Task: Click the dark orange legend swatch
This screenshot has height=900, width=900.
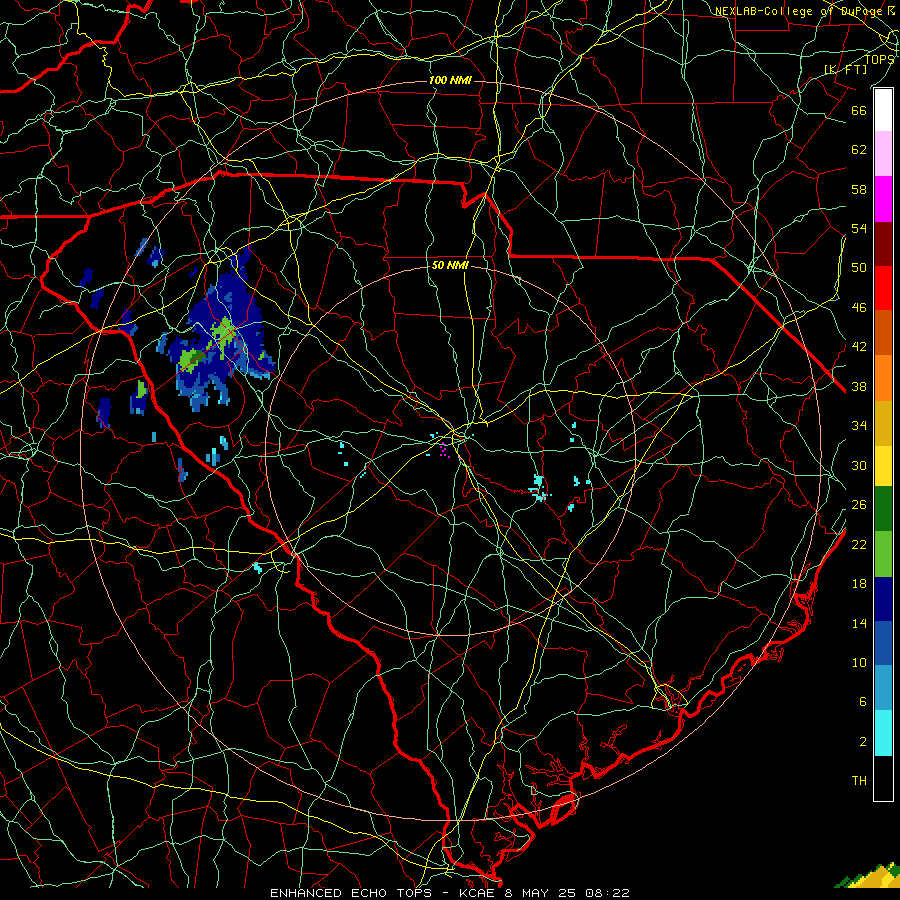Action: [883, 333]
